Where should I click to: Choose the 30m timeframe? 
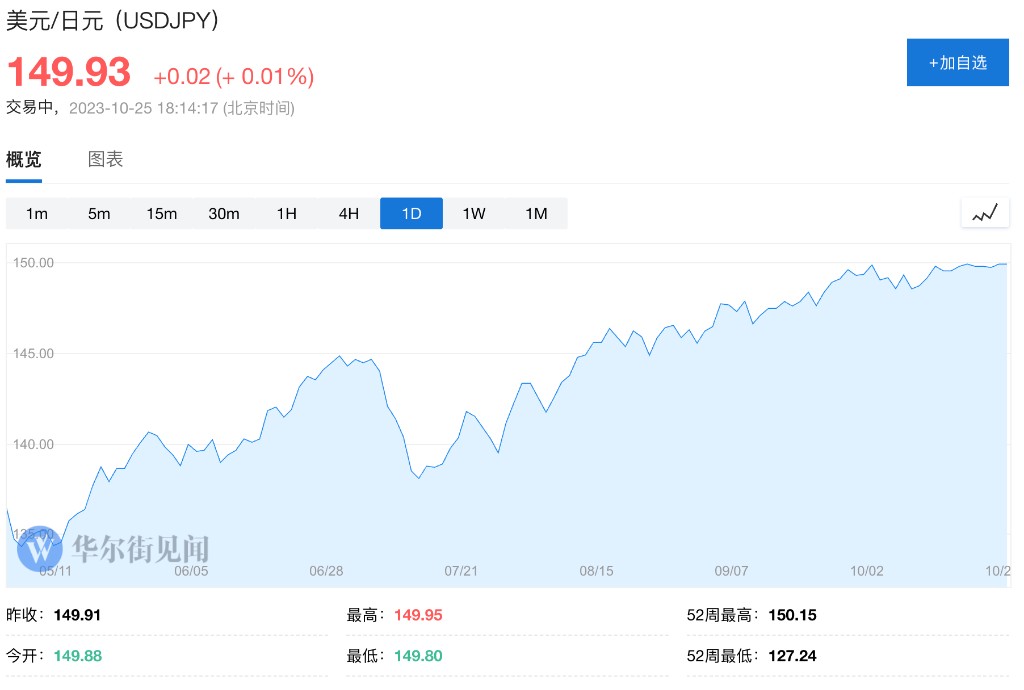[224, 213]
